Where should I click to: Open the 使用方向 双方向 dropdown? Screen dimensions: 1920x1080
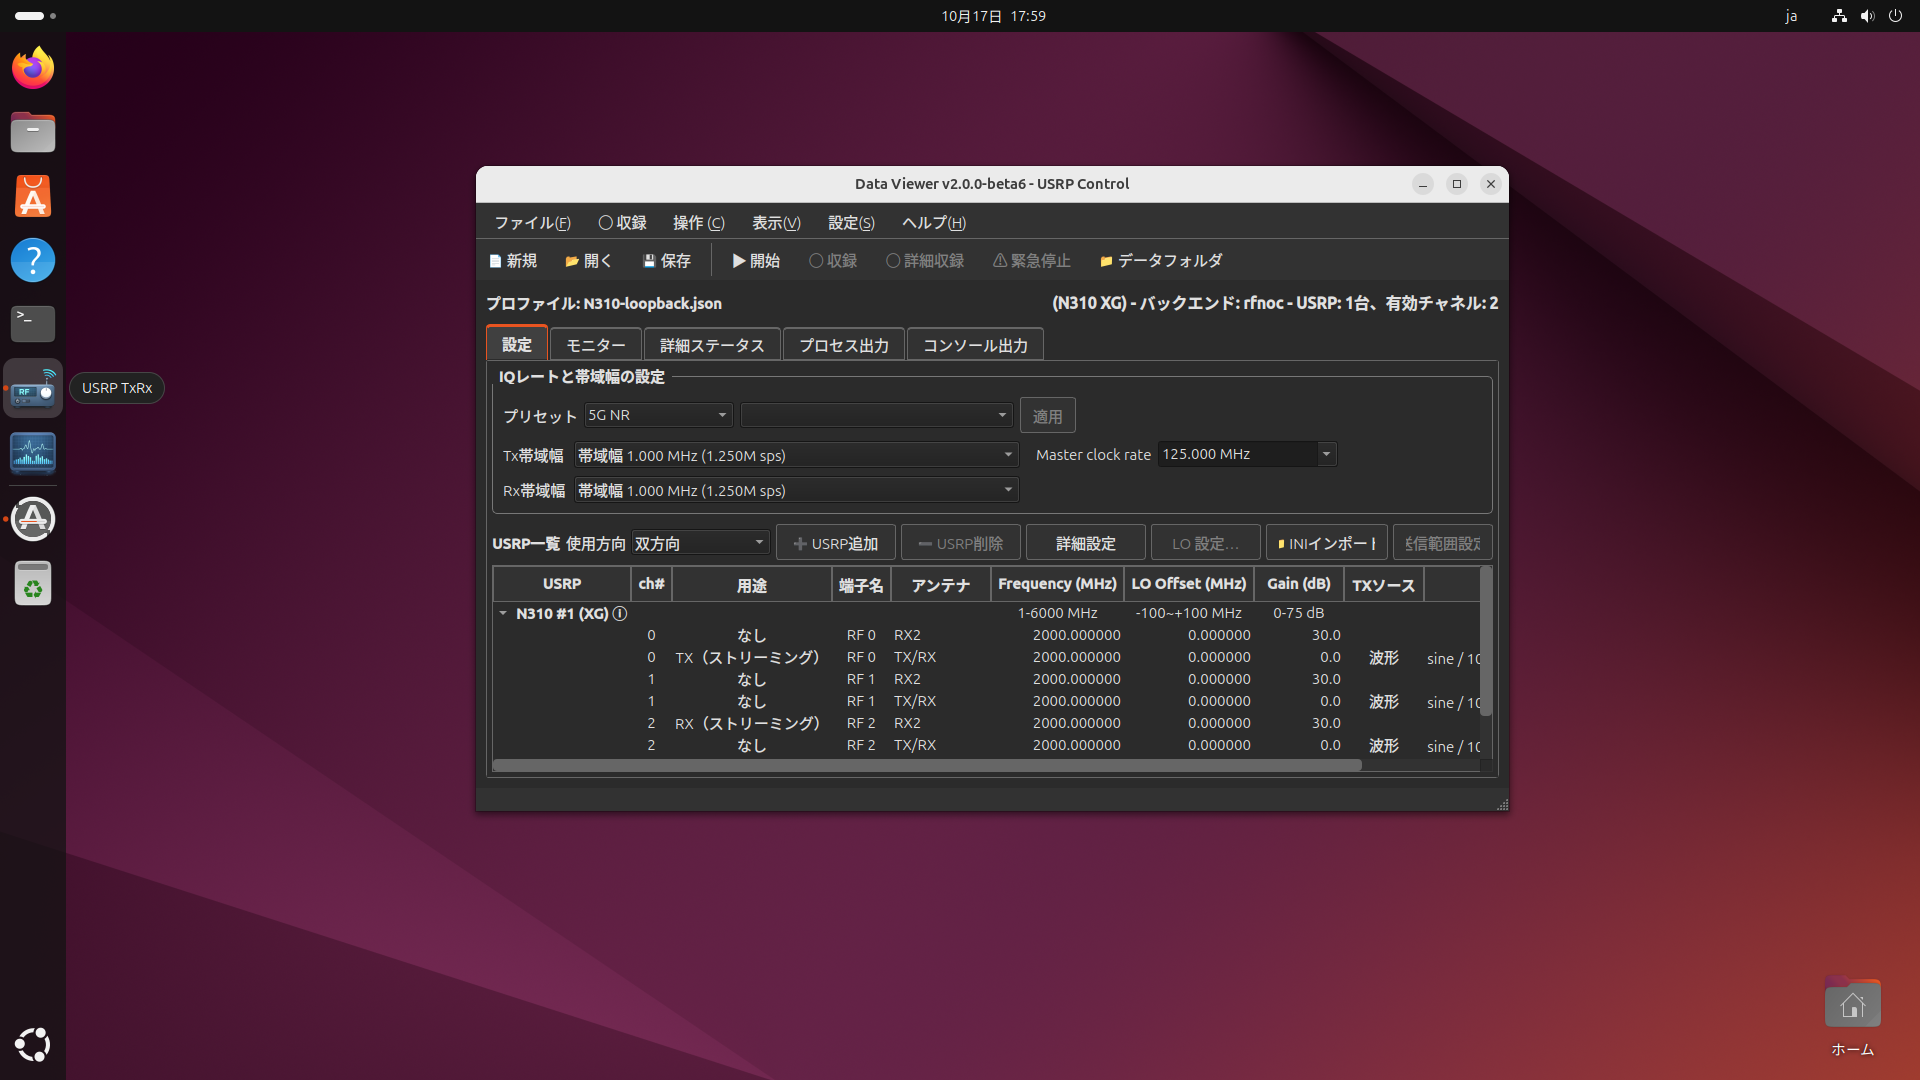coord(700,543)
